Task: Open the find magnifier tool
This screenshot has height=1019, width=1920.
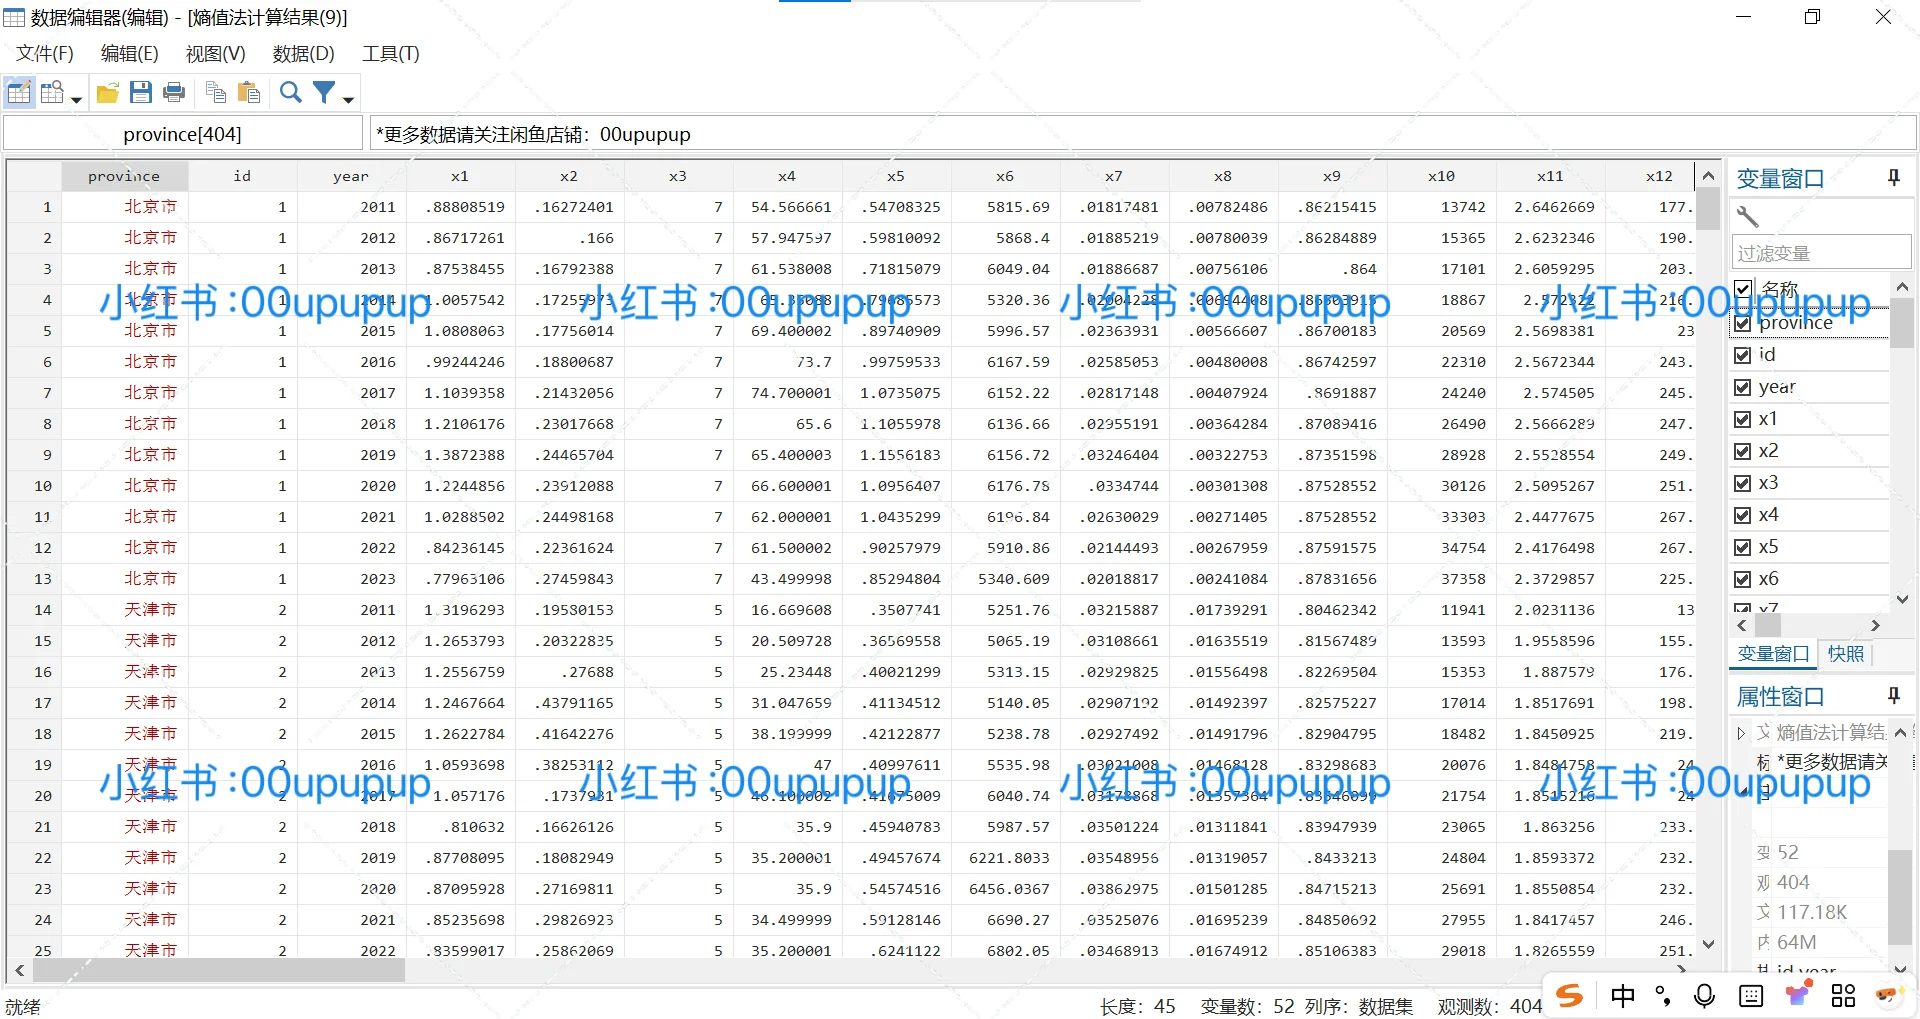Action: 291,93
